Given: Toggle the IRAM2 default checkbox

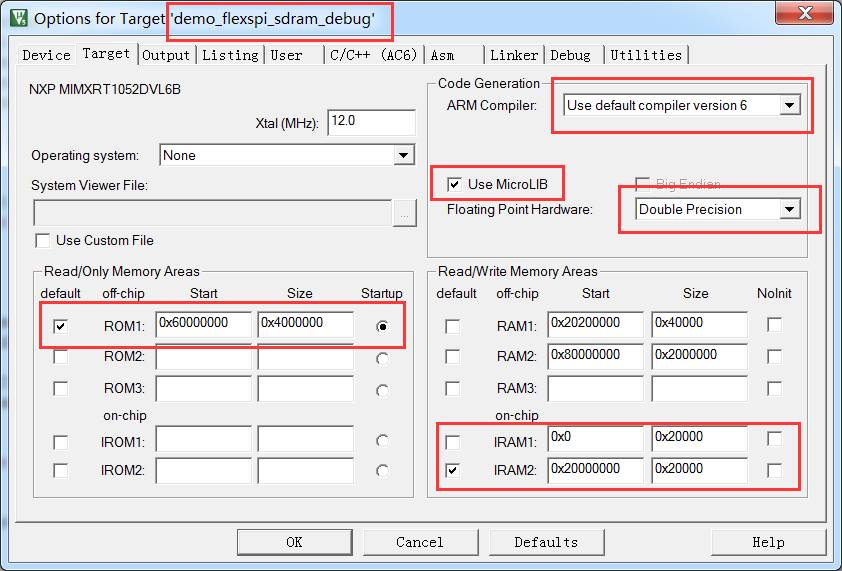Looking at the screenshot, I should click(x=453, y=471).
